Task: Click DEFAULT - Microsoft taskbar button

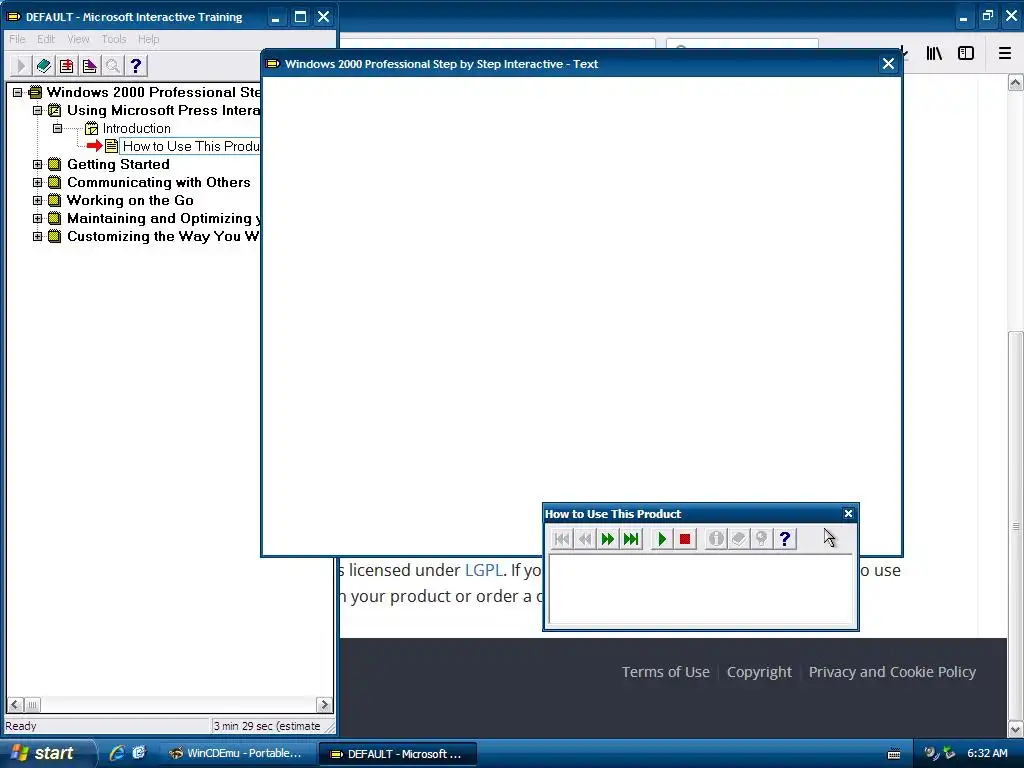Action: tap(397, 754)
